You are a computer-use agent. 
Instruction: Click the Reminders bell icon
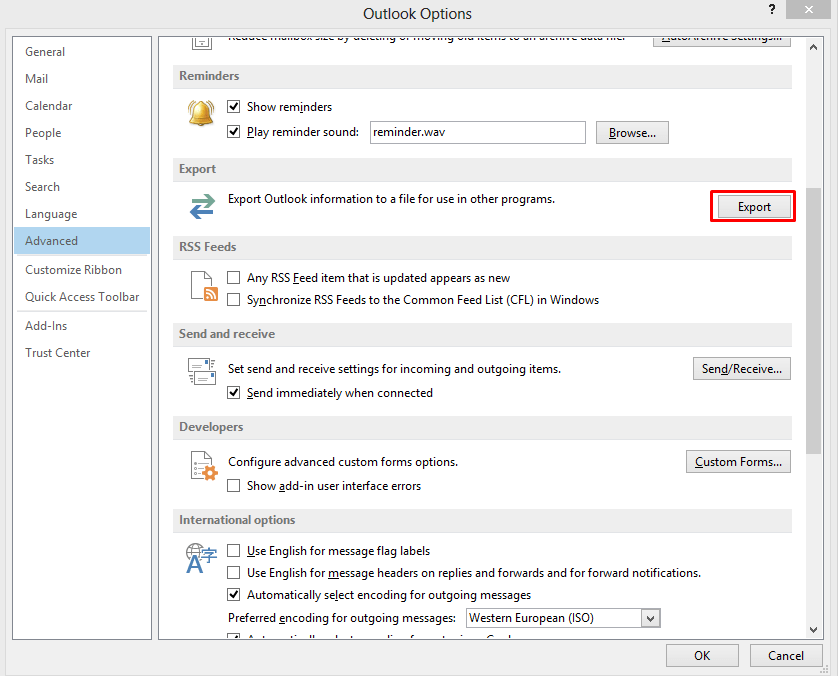coord(201,113)
